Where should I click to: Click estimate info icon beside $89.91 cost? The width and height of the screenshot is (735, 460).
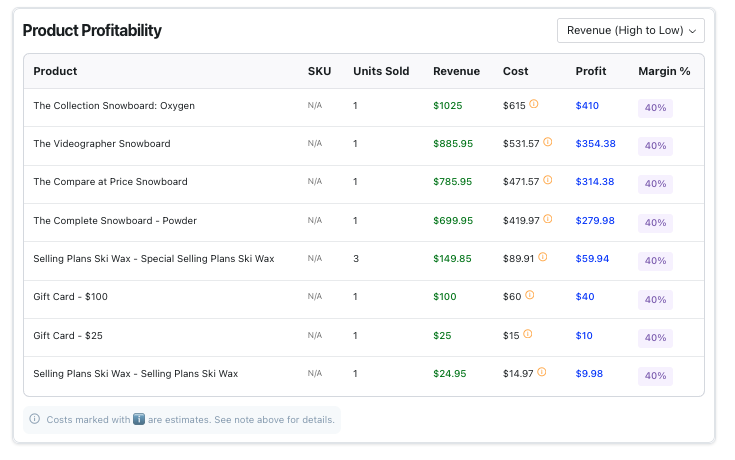click(542, 257)
